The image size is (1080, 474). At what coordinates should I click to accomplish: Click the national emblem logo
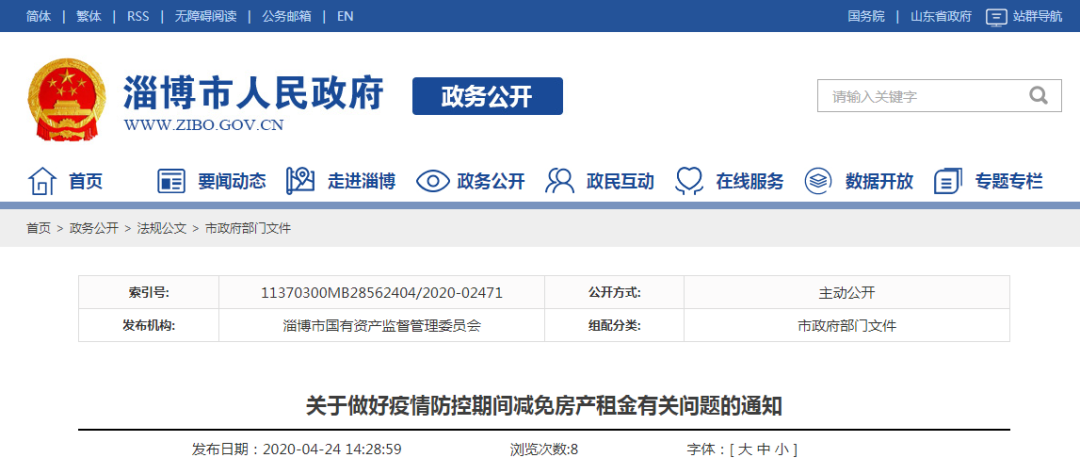click(67, 100)
